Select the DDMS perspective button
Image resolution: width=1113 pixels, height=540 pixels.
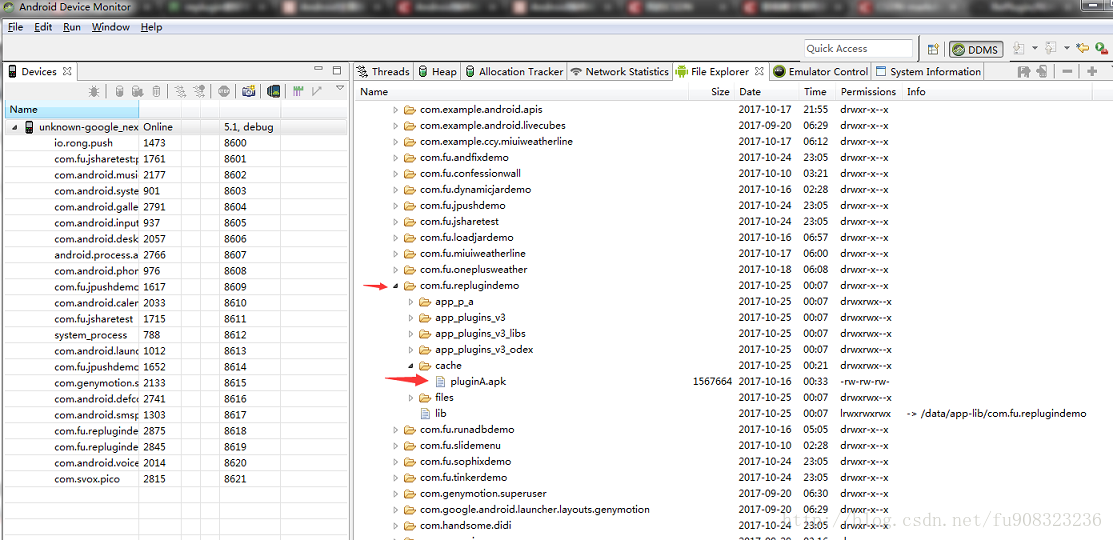click(976, 50)
